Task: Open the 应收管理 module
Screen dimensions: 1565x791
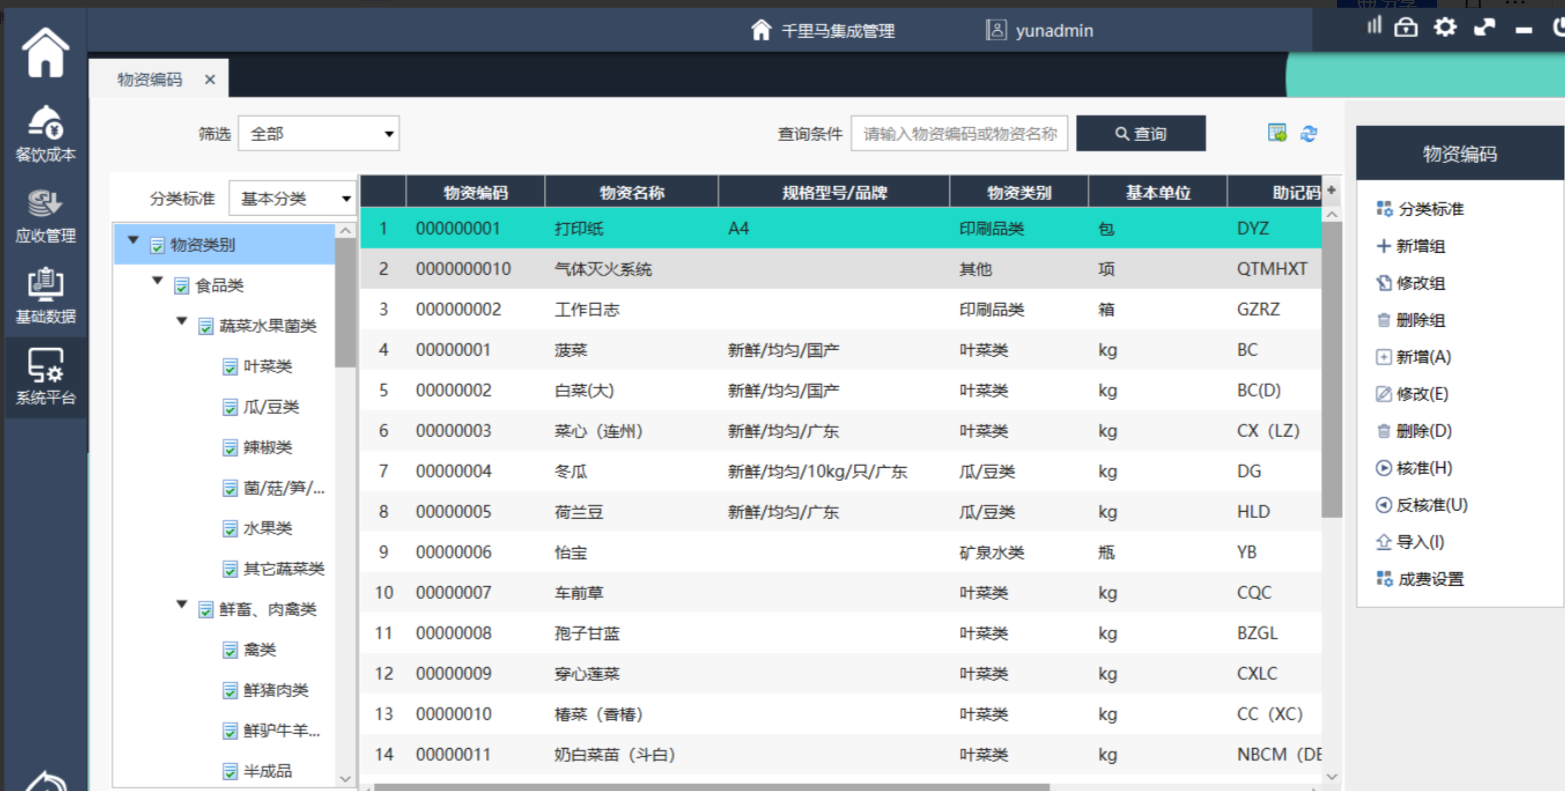Action: click(45, 215)
